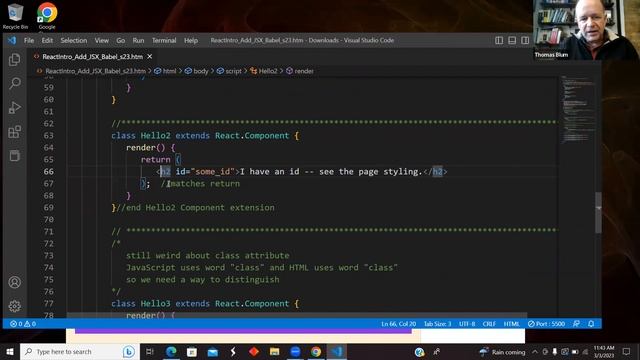Expand the body breadcrumb segment
Image resolution: width=640 pixels, height=360 pixels.
[x=197, y=71]
